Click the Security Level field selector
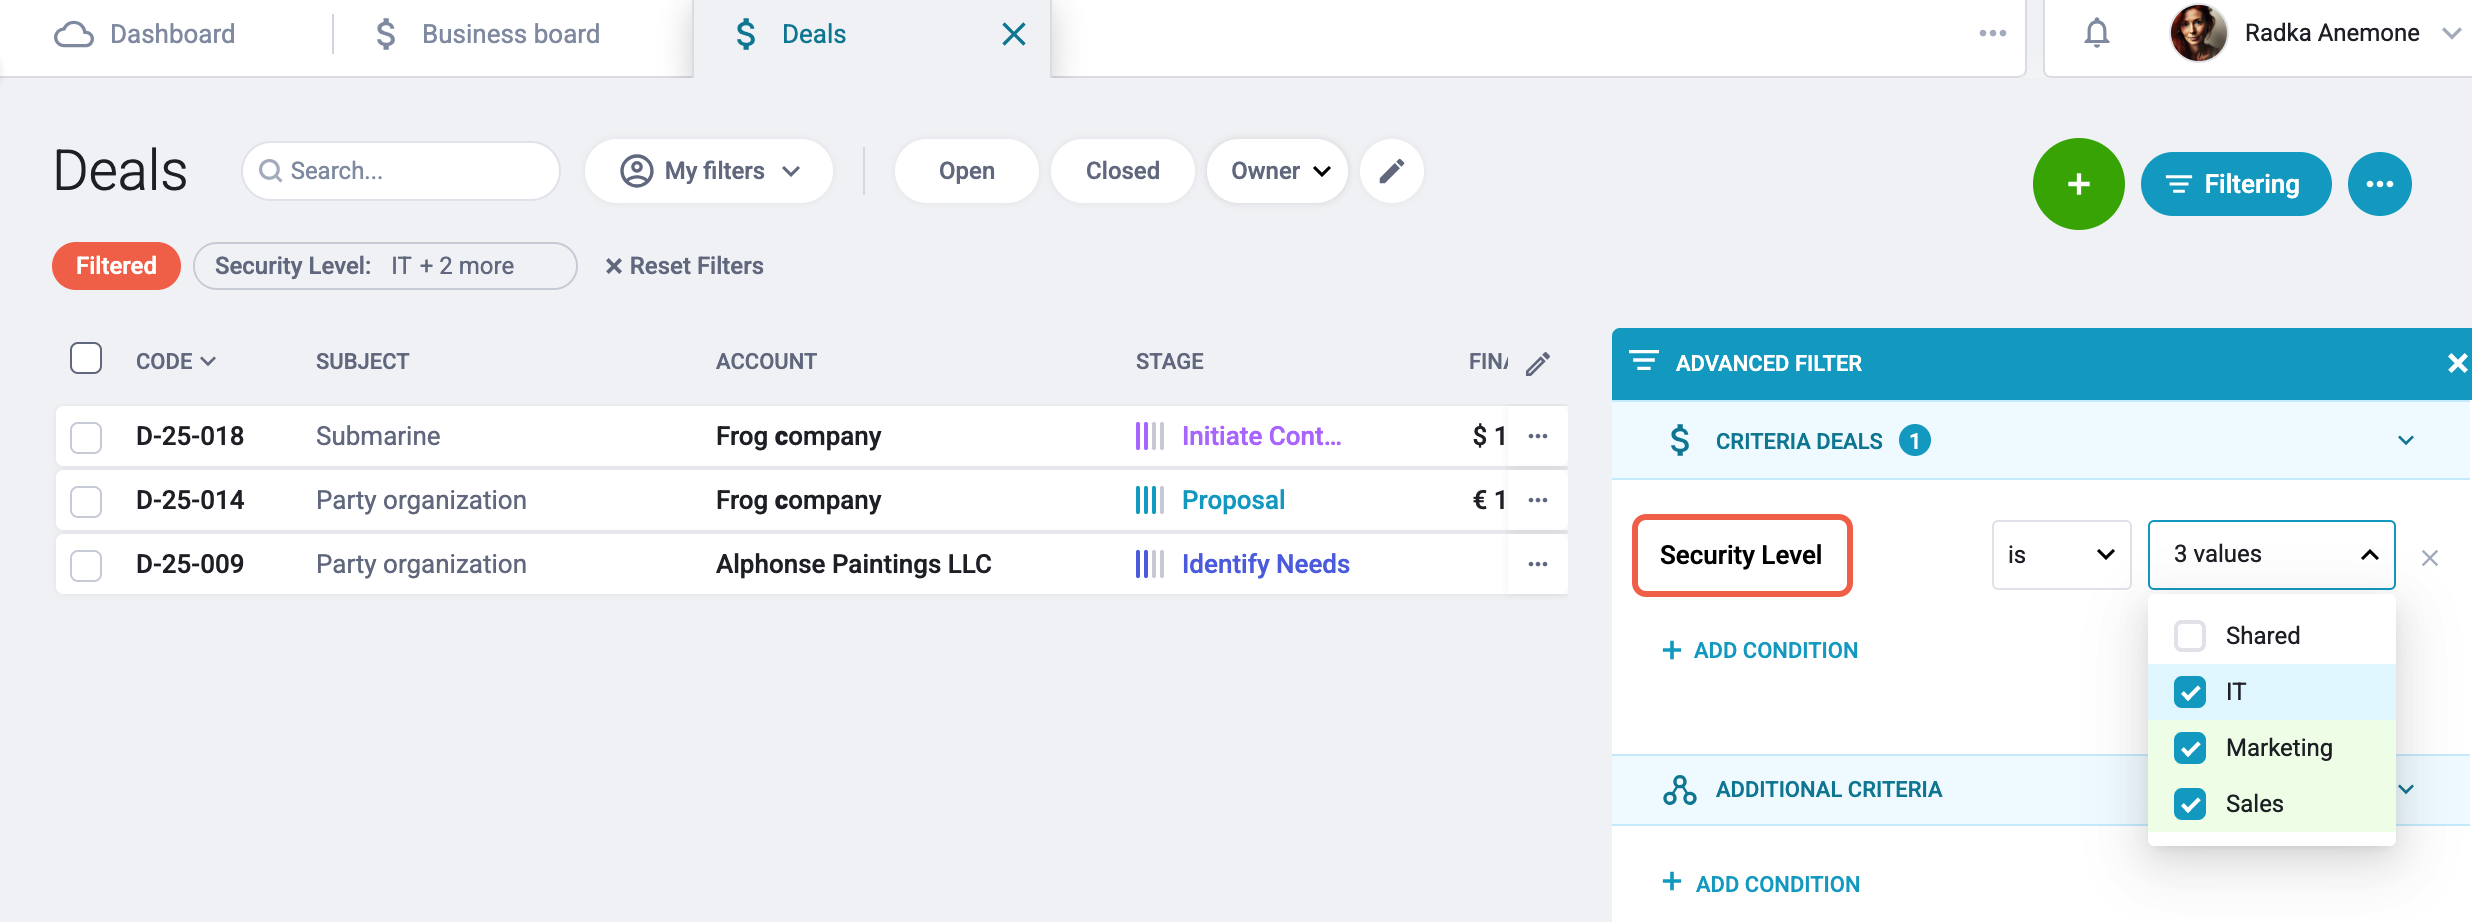The height and width of the screenshot is (922, 2472). (x=1742, y=555)
